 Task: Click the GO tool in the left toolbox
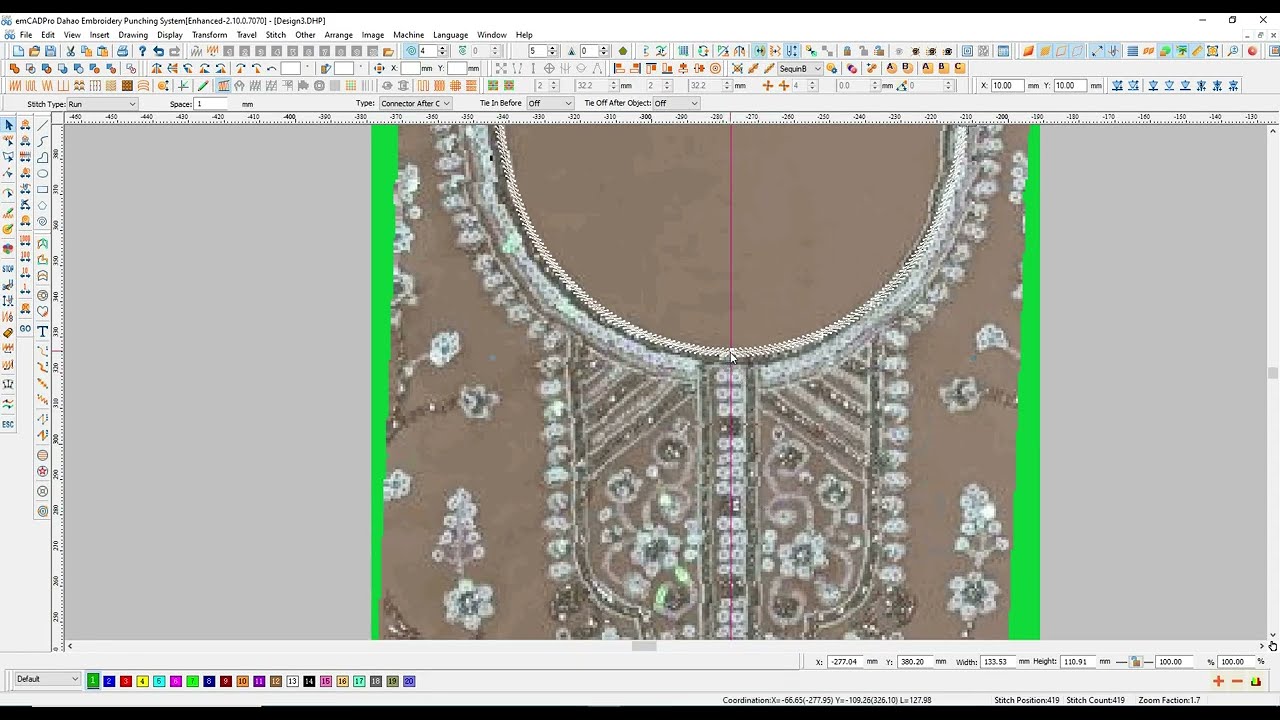click(x=25, y=329)
